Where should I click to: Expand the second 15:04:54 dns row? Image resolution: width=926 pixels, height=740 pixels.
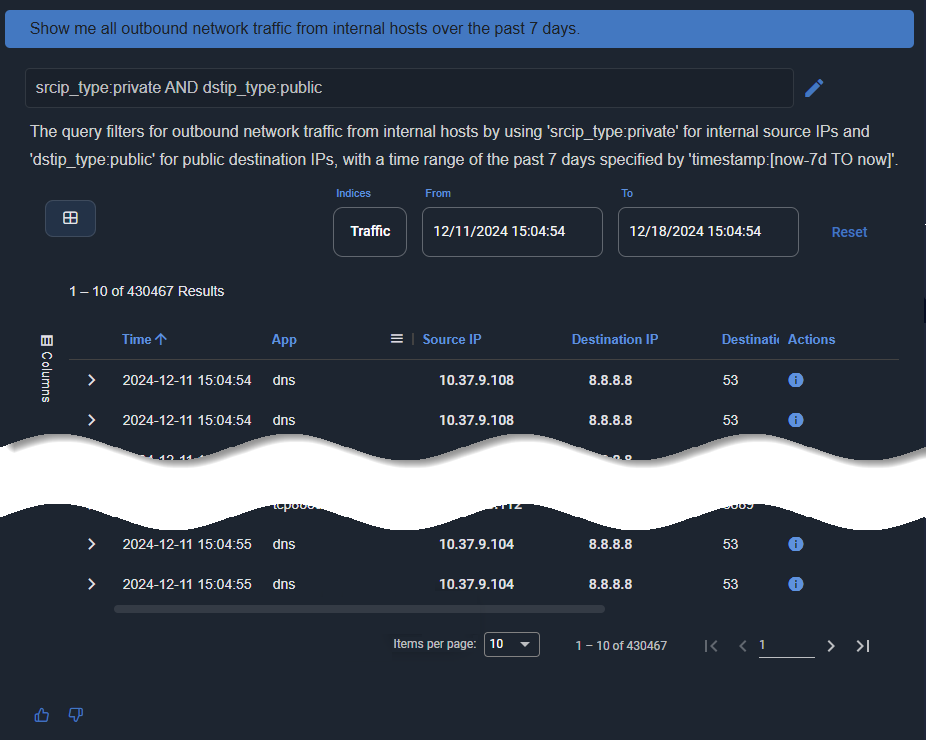(x=92, y=420)
